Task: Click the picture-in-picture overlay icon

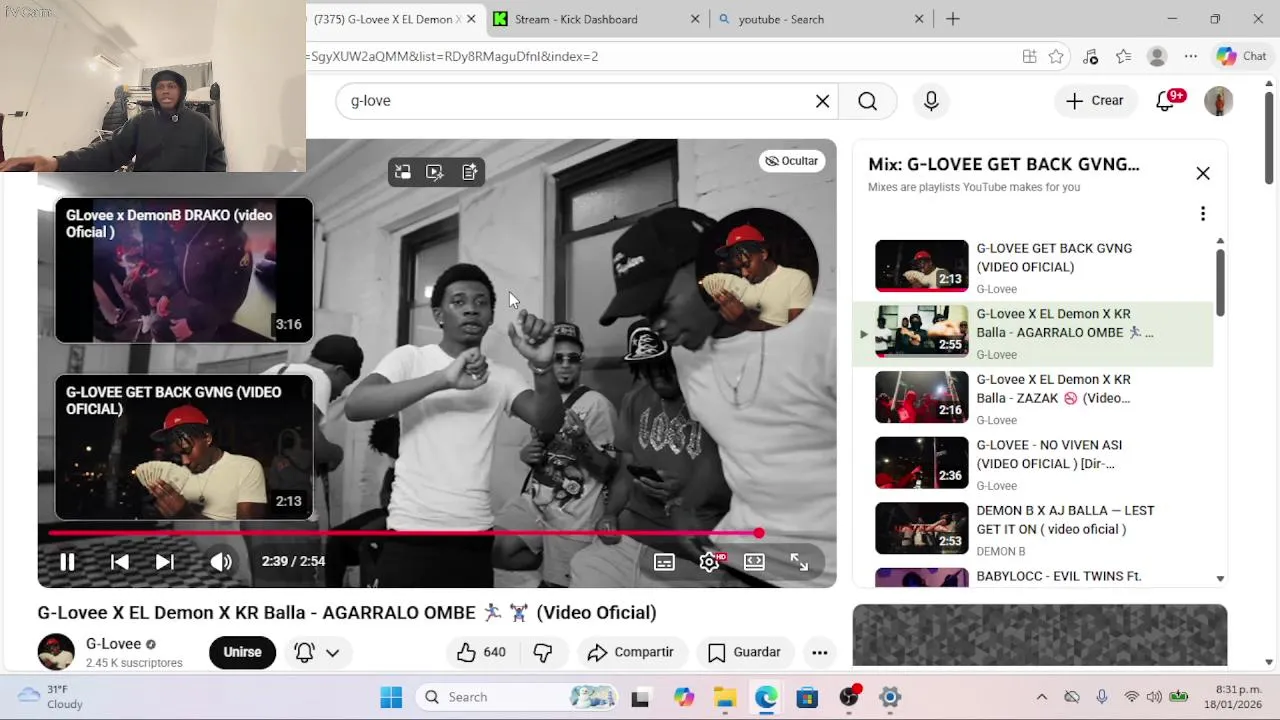Action: [403, 172]
